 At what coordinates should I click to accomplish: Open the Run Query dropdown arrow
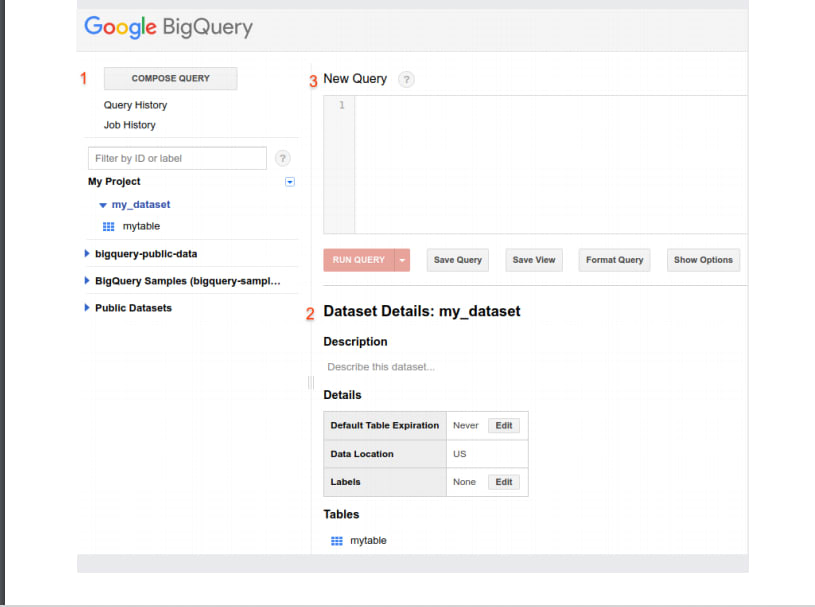402,260
